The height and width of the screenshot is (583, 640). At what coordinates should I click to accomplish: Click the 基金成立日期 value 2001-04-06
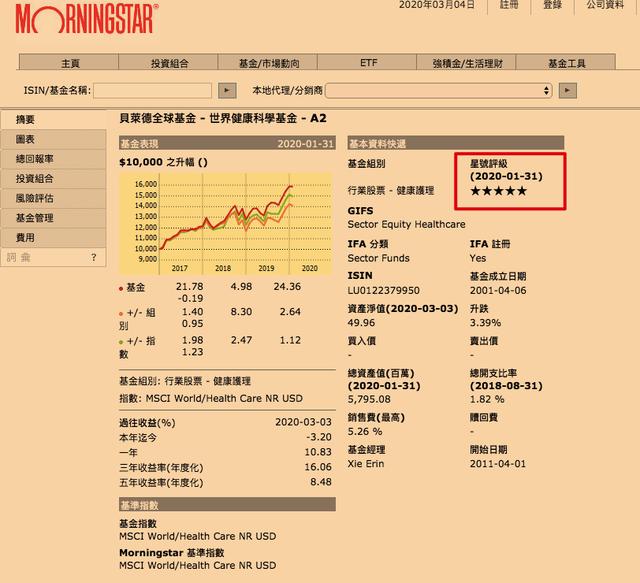click(x=498, y=290)
